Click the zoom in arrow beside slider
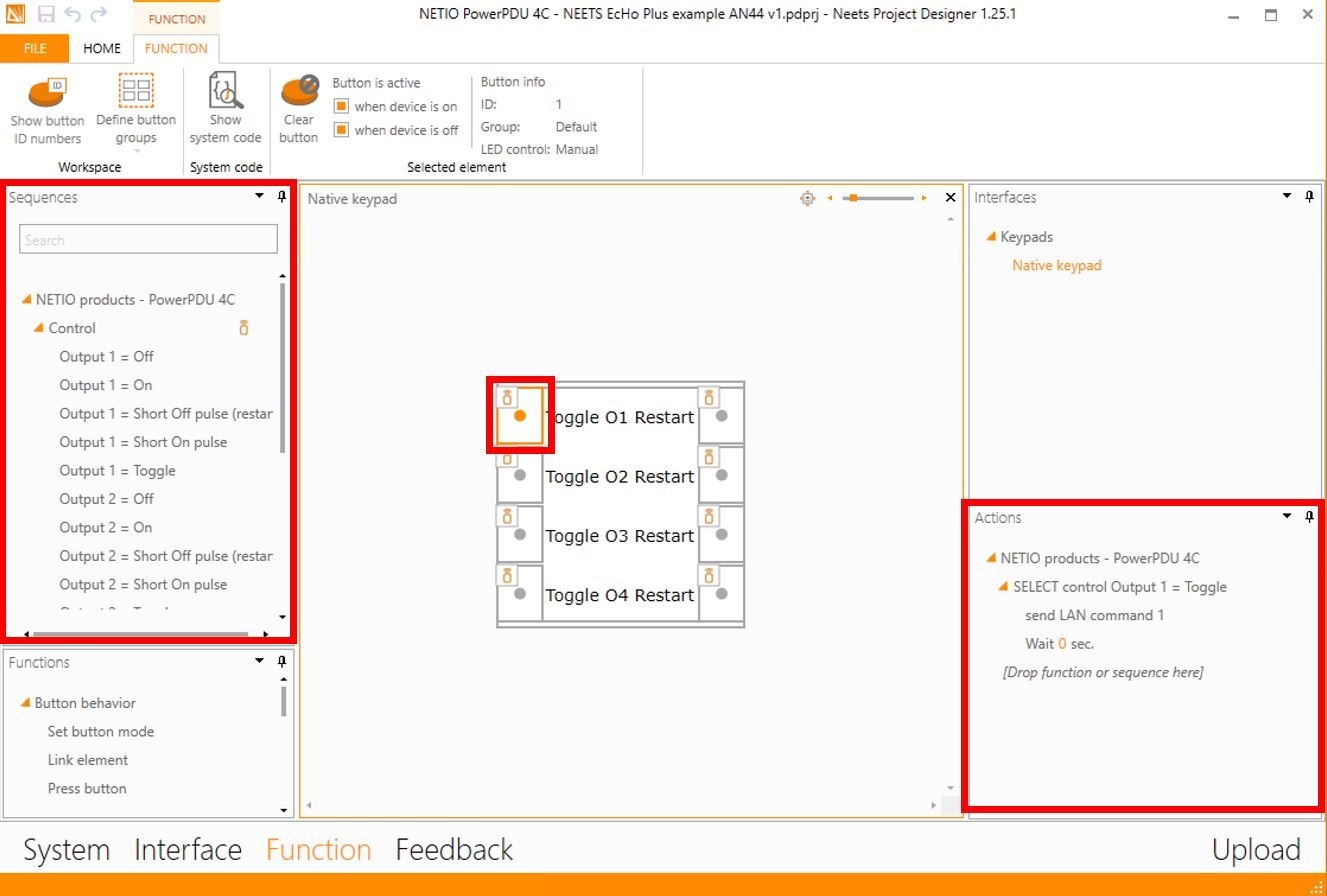 pyautogui.click(x=924, y=198)
